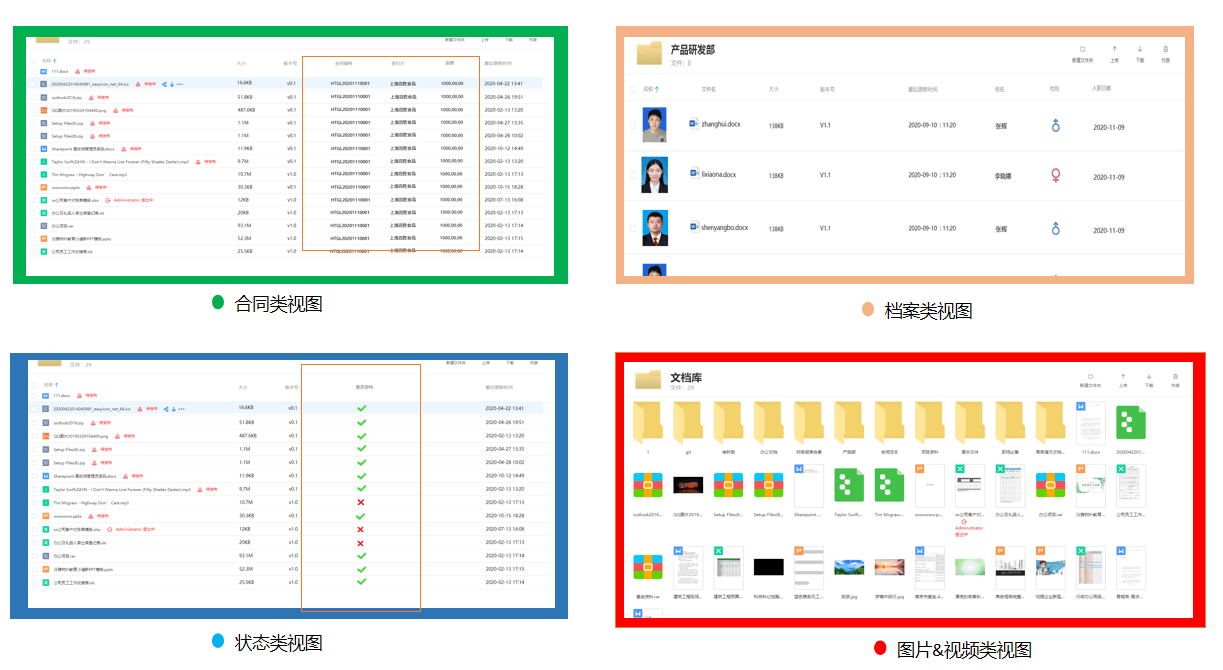Sort by 名称 arrow in status view

(x=56, y=384)
